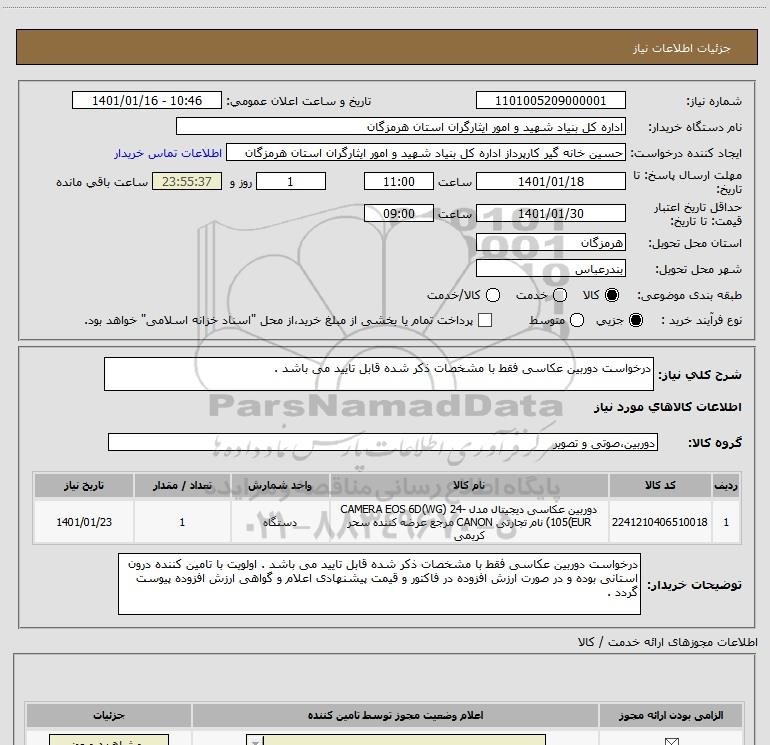The height and width of the screenshot is (745, 770).
Task: Select the جزیی purchase type radio
Action: 636,320
